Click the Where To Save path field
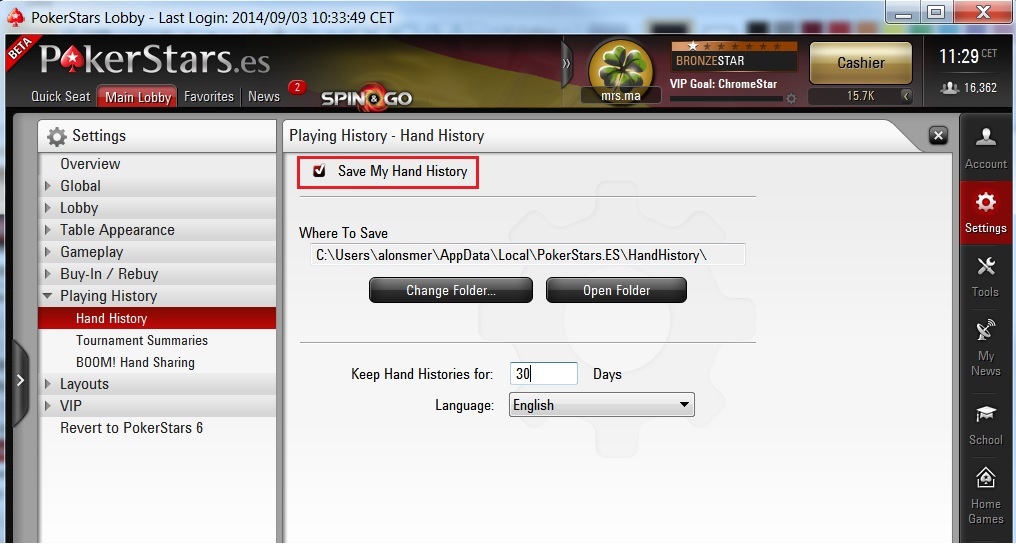The height and width of the screenshot is (544, 1016). (x=527, y=255)
